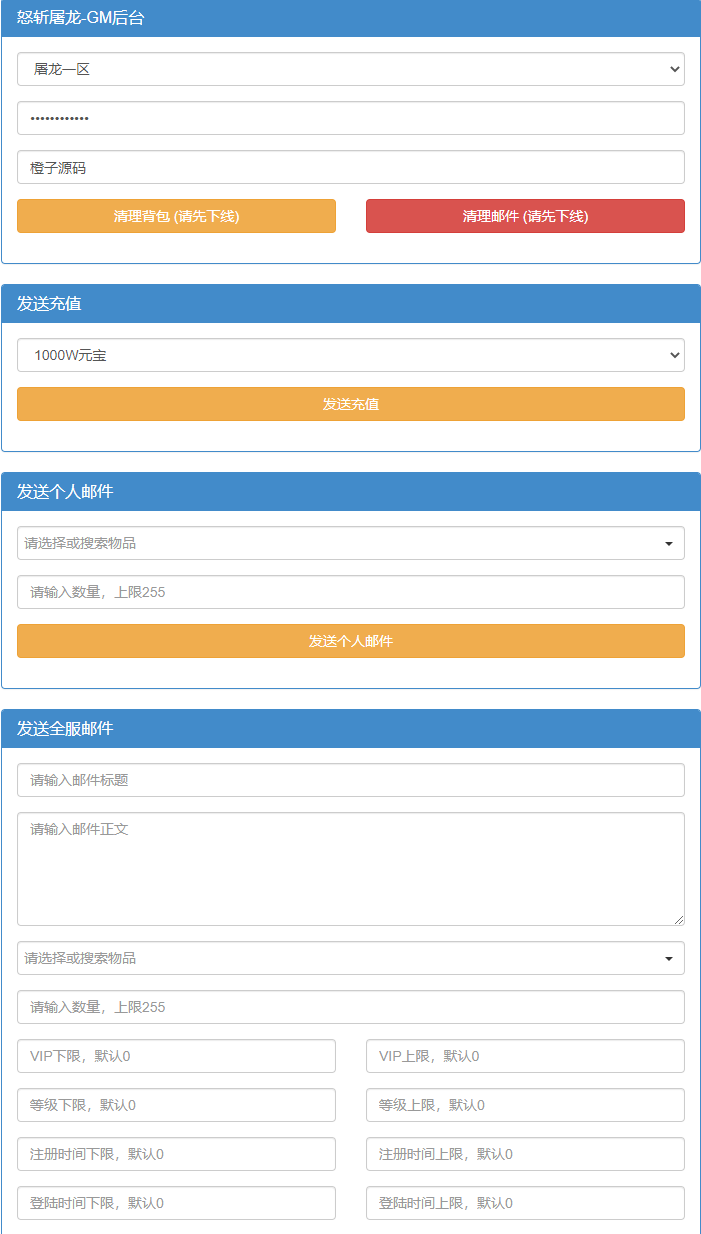Screen dimensions: 701x1234
Task: Expand the 1000W元宝 recharge dropdown
Action: tap(350, 355)
